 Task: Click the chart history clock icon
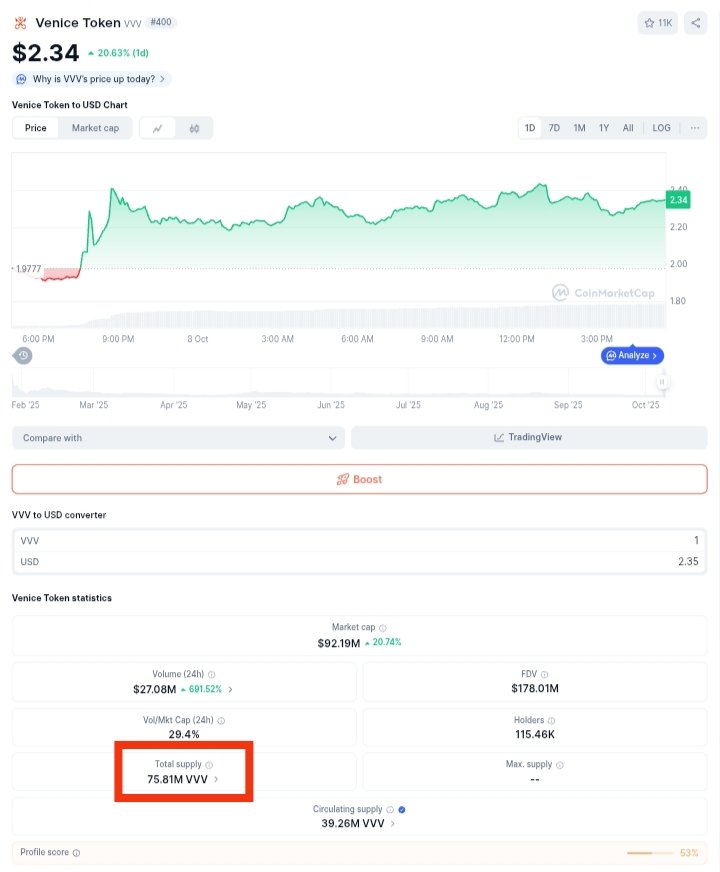[x=23, y=355]
